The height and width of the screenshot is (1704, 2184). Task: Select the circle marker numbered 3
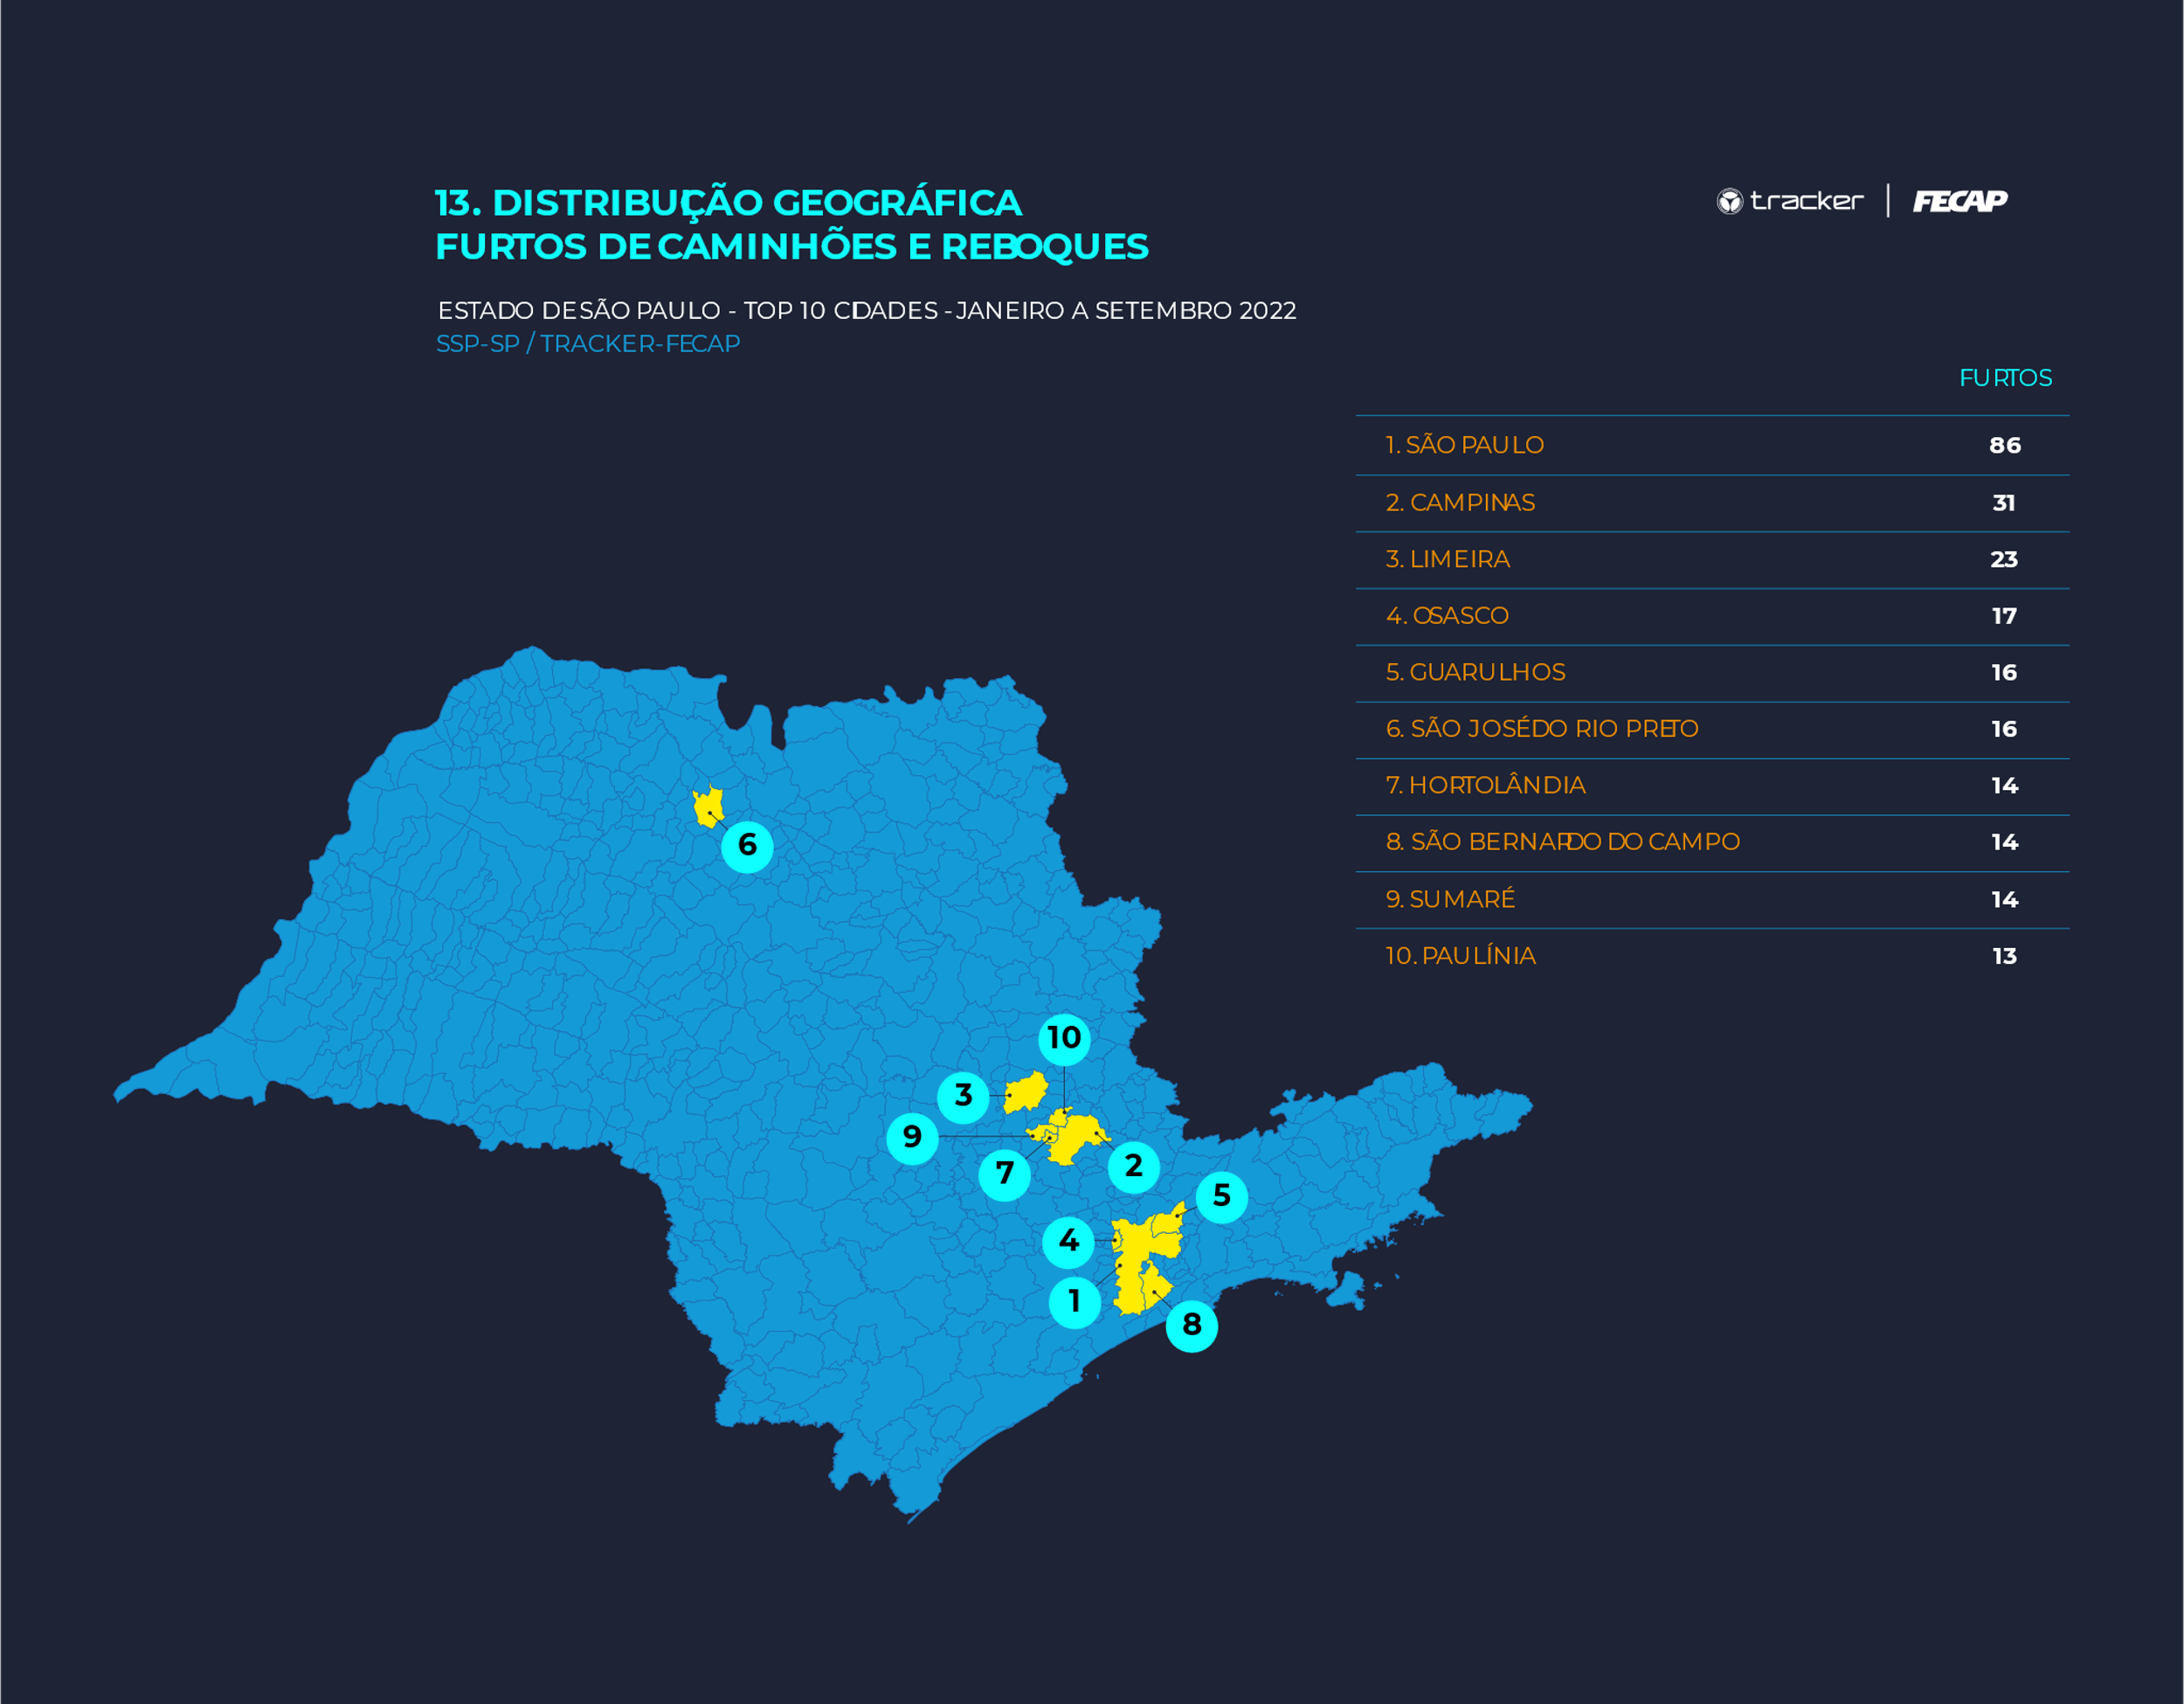[x=963, y=1096]
